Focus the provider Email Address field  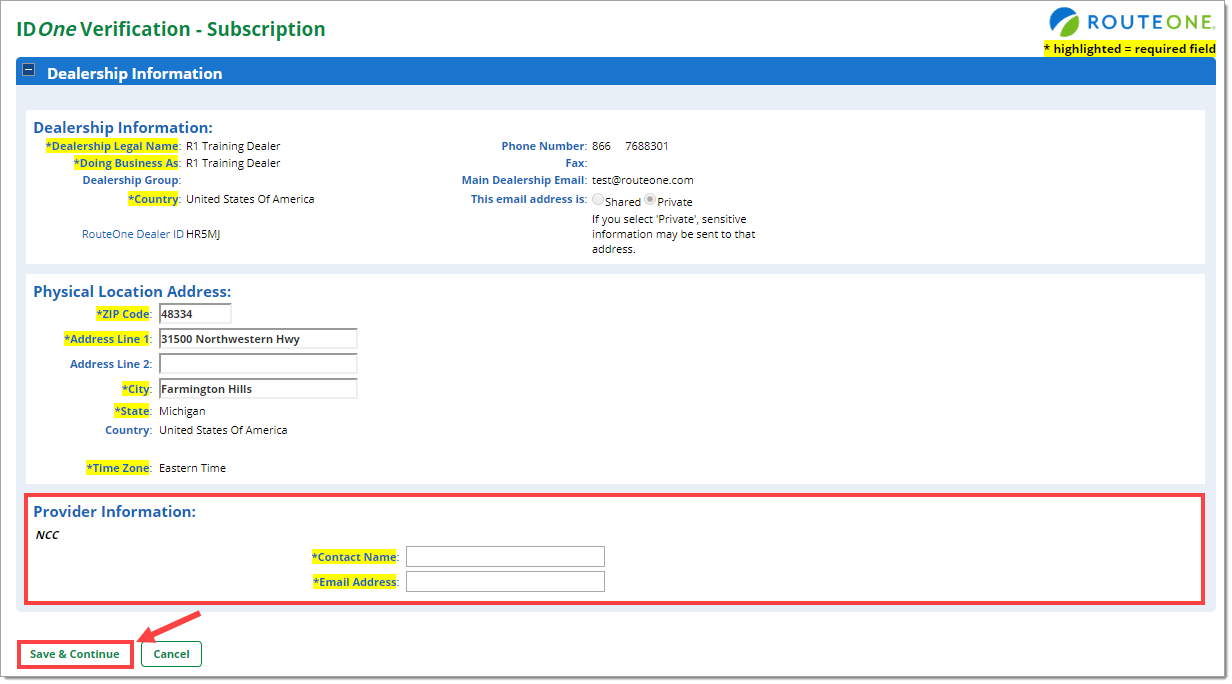tap(505, 582)
